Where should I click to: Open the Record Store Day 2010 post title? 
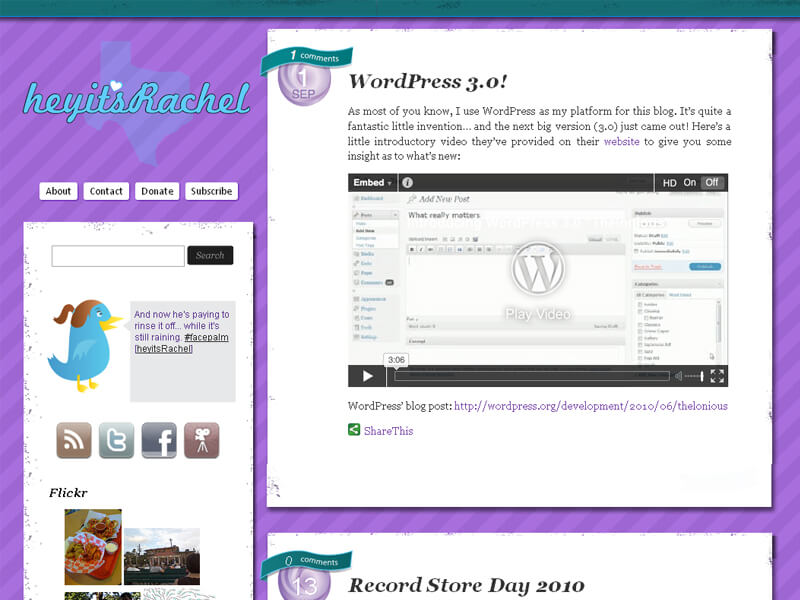[x=466, y=585]
